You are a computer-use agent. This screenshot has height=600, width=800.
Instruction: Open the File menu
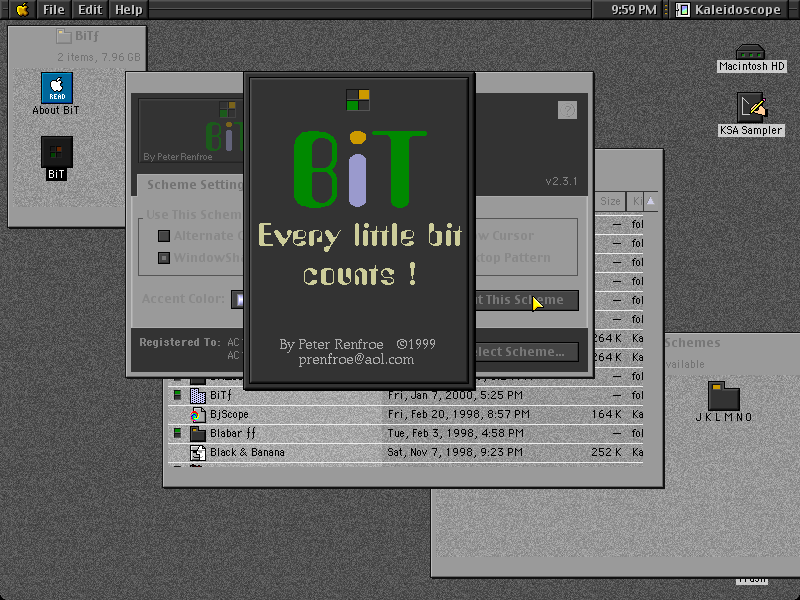tap(53, 10)
